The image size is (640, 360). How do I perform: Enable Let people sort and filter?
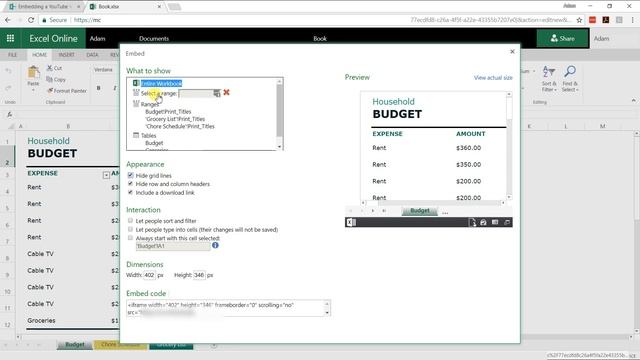(130, 220)
